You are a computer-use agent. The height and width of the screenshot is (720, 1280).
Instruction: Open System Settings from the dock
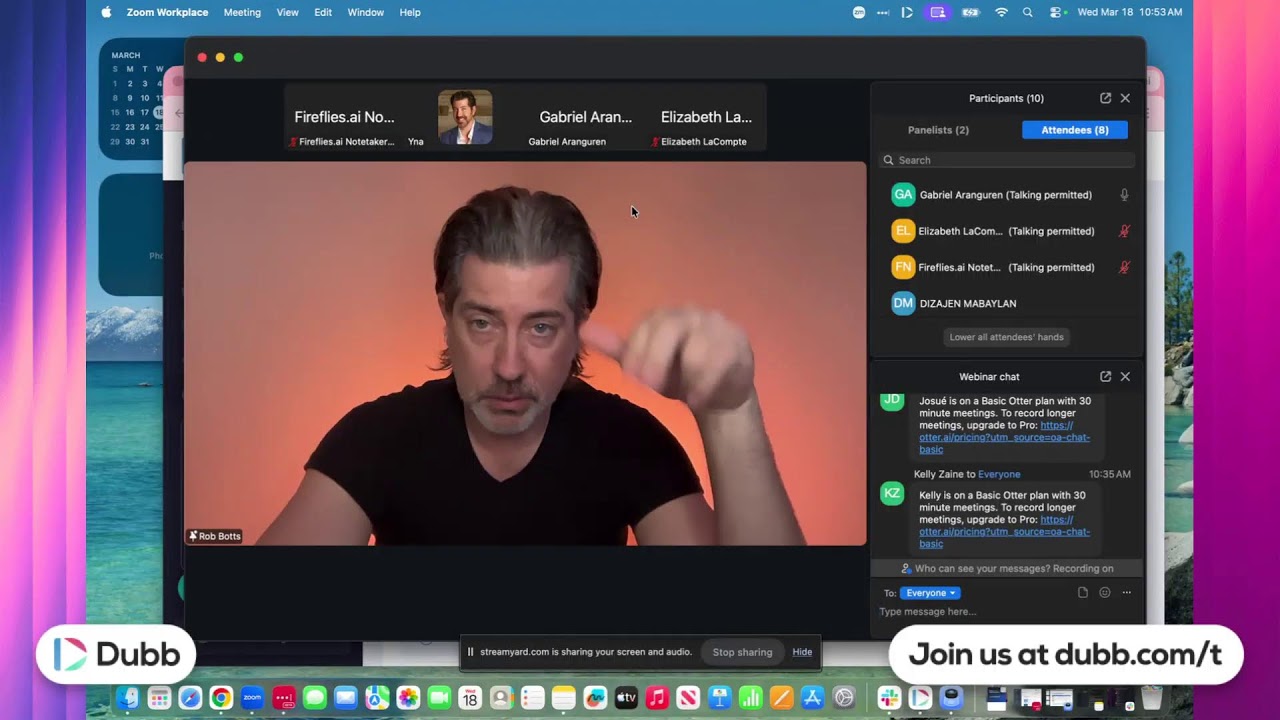[x=844, y=698]
